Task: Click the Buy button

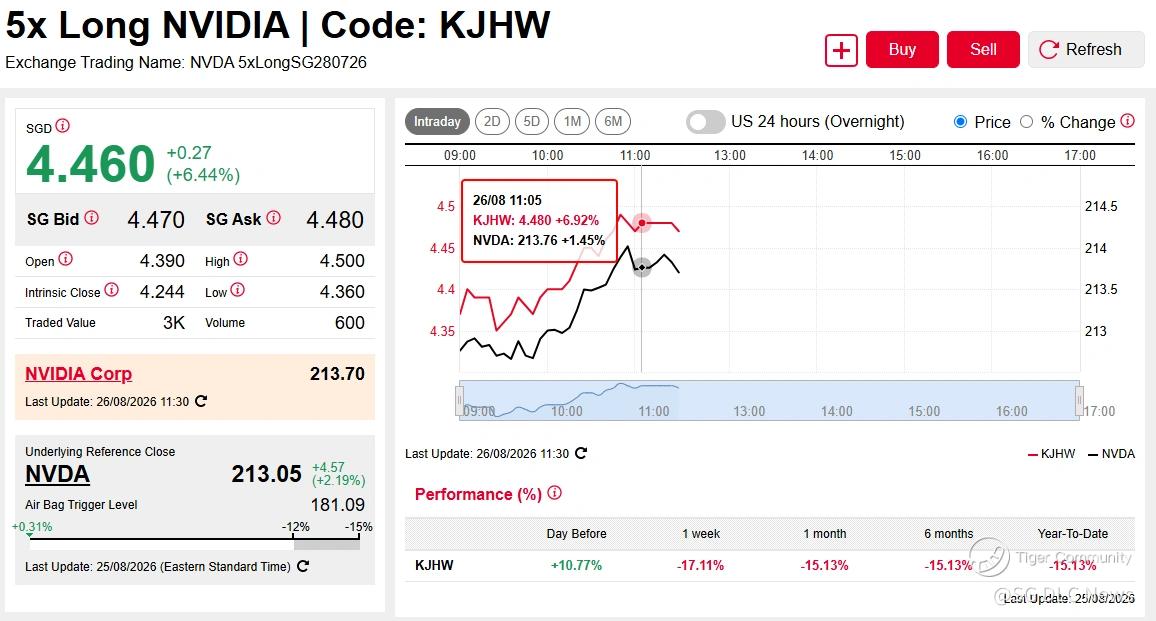Action: coord(902,49)
